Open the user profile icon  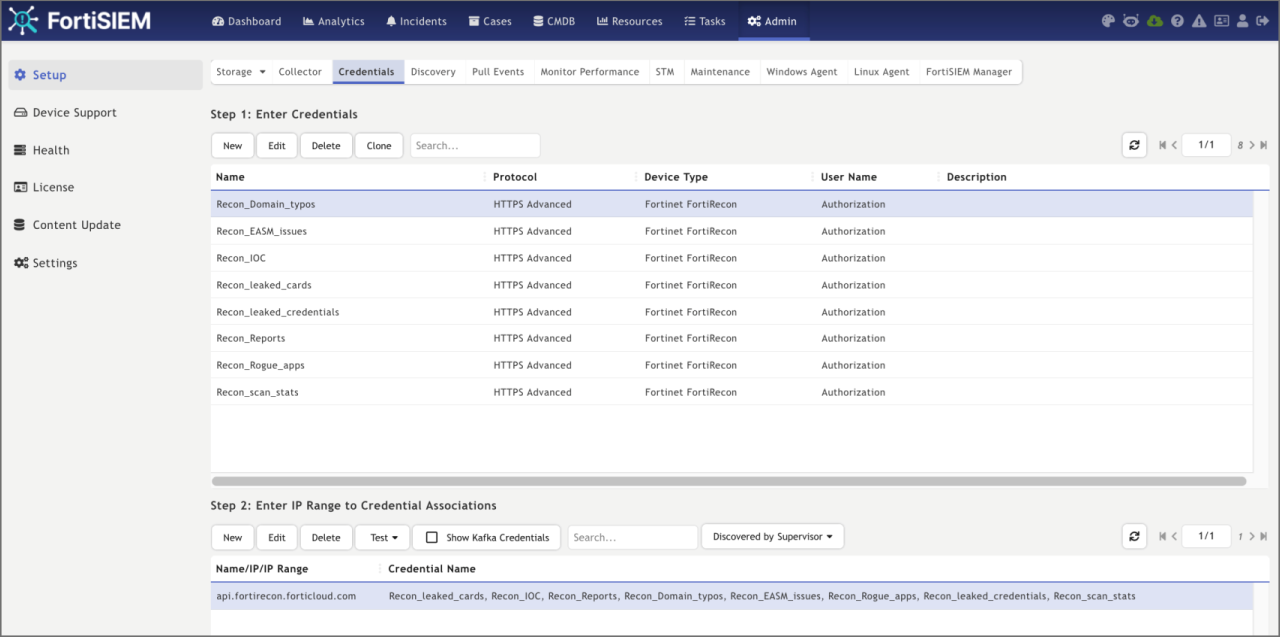click(x=1243, y=21)
